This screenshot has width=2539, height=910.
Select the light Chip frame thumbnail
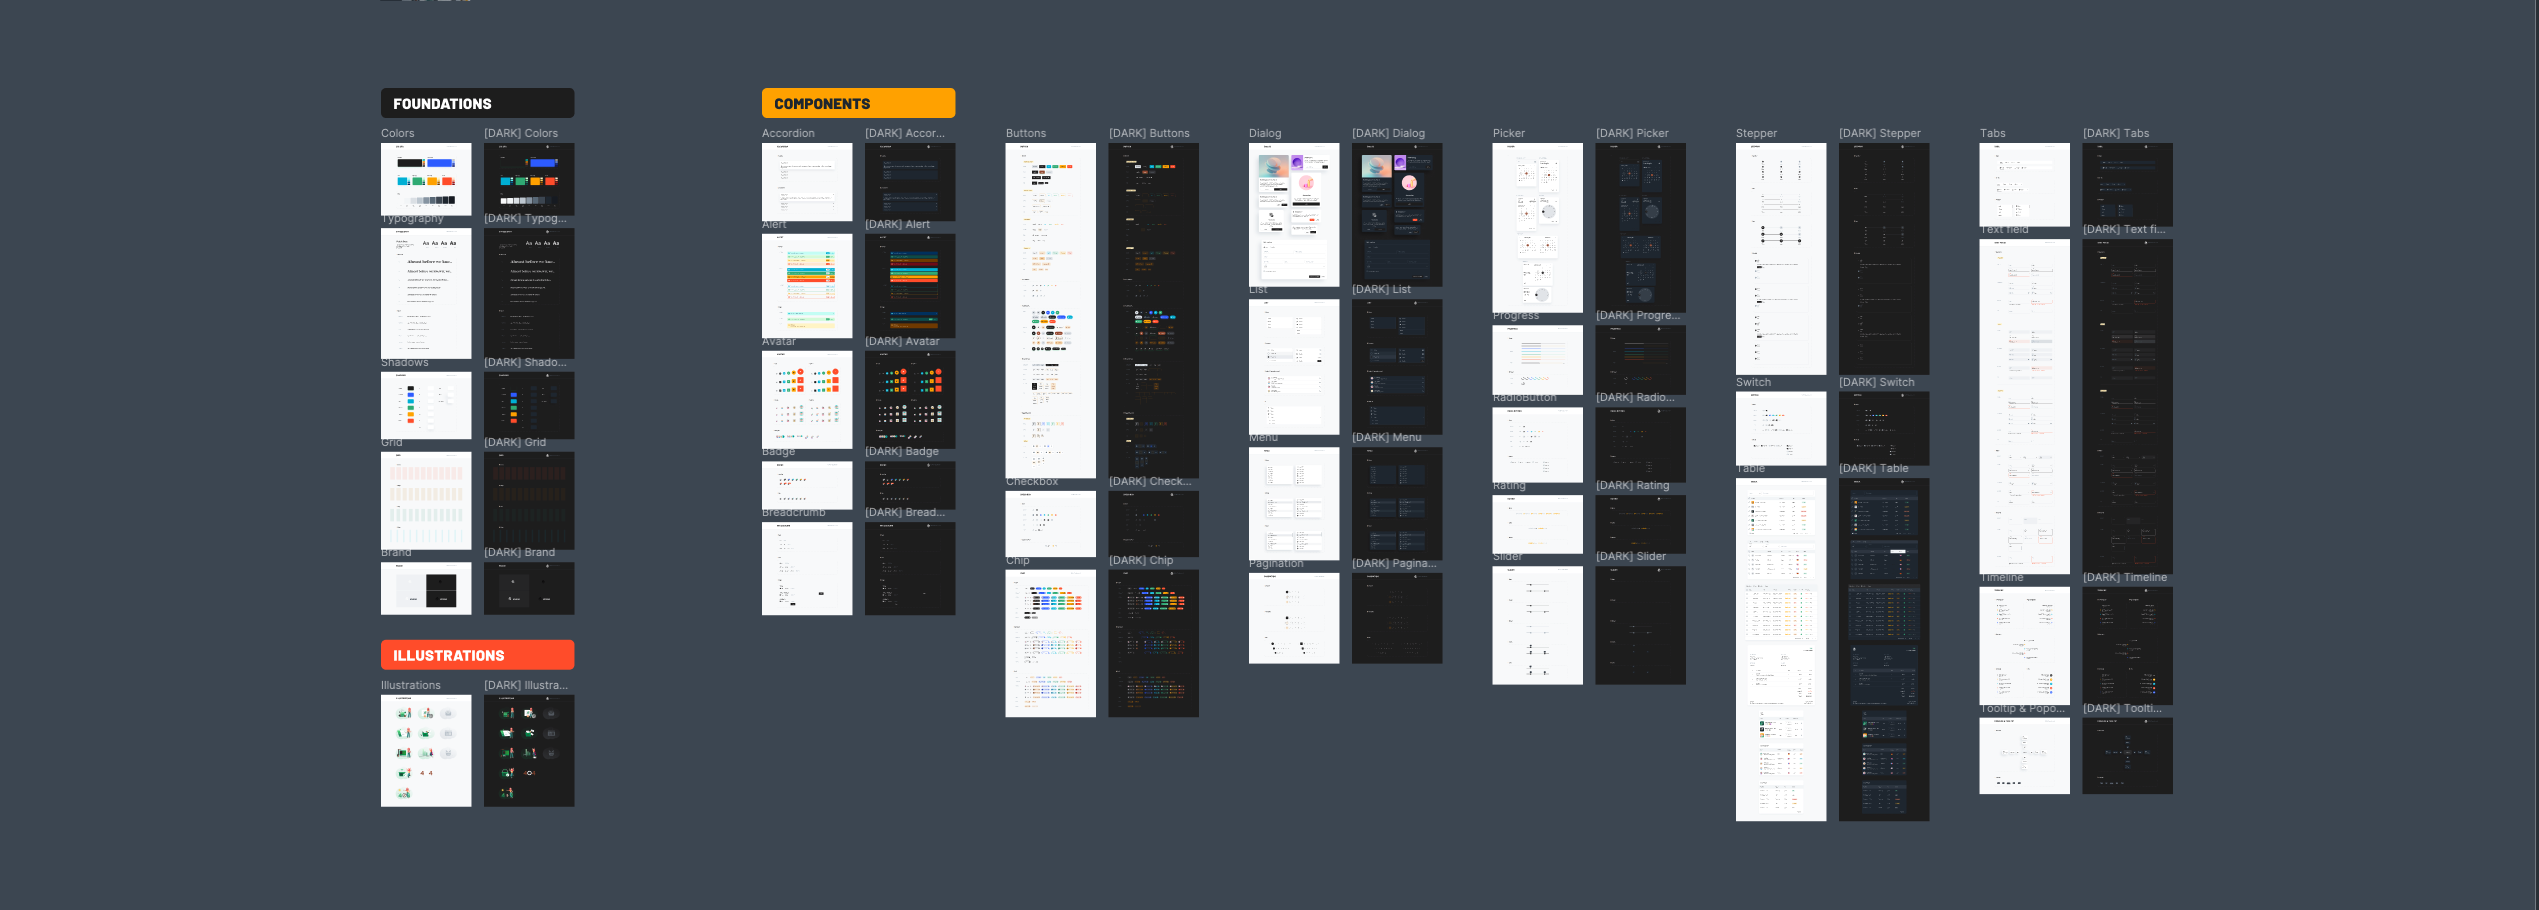(1050, 643)
